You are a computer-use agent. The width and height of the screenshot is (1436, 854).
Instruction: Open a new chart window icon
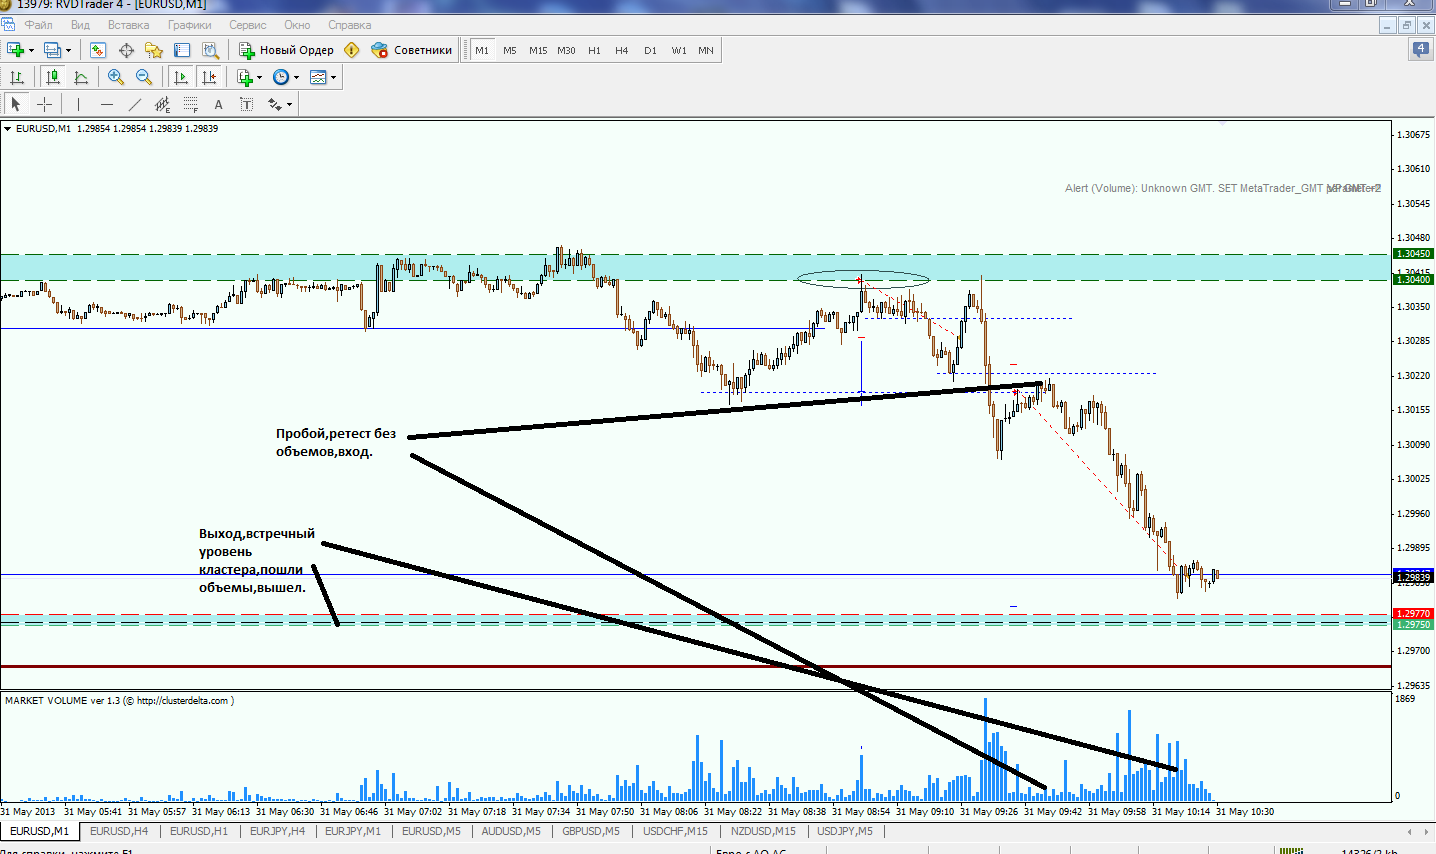(x=15, y=50)
